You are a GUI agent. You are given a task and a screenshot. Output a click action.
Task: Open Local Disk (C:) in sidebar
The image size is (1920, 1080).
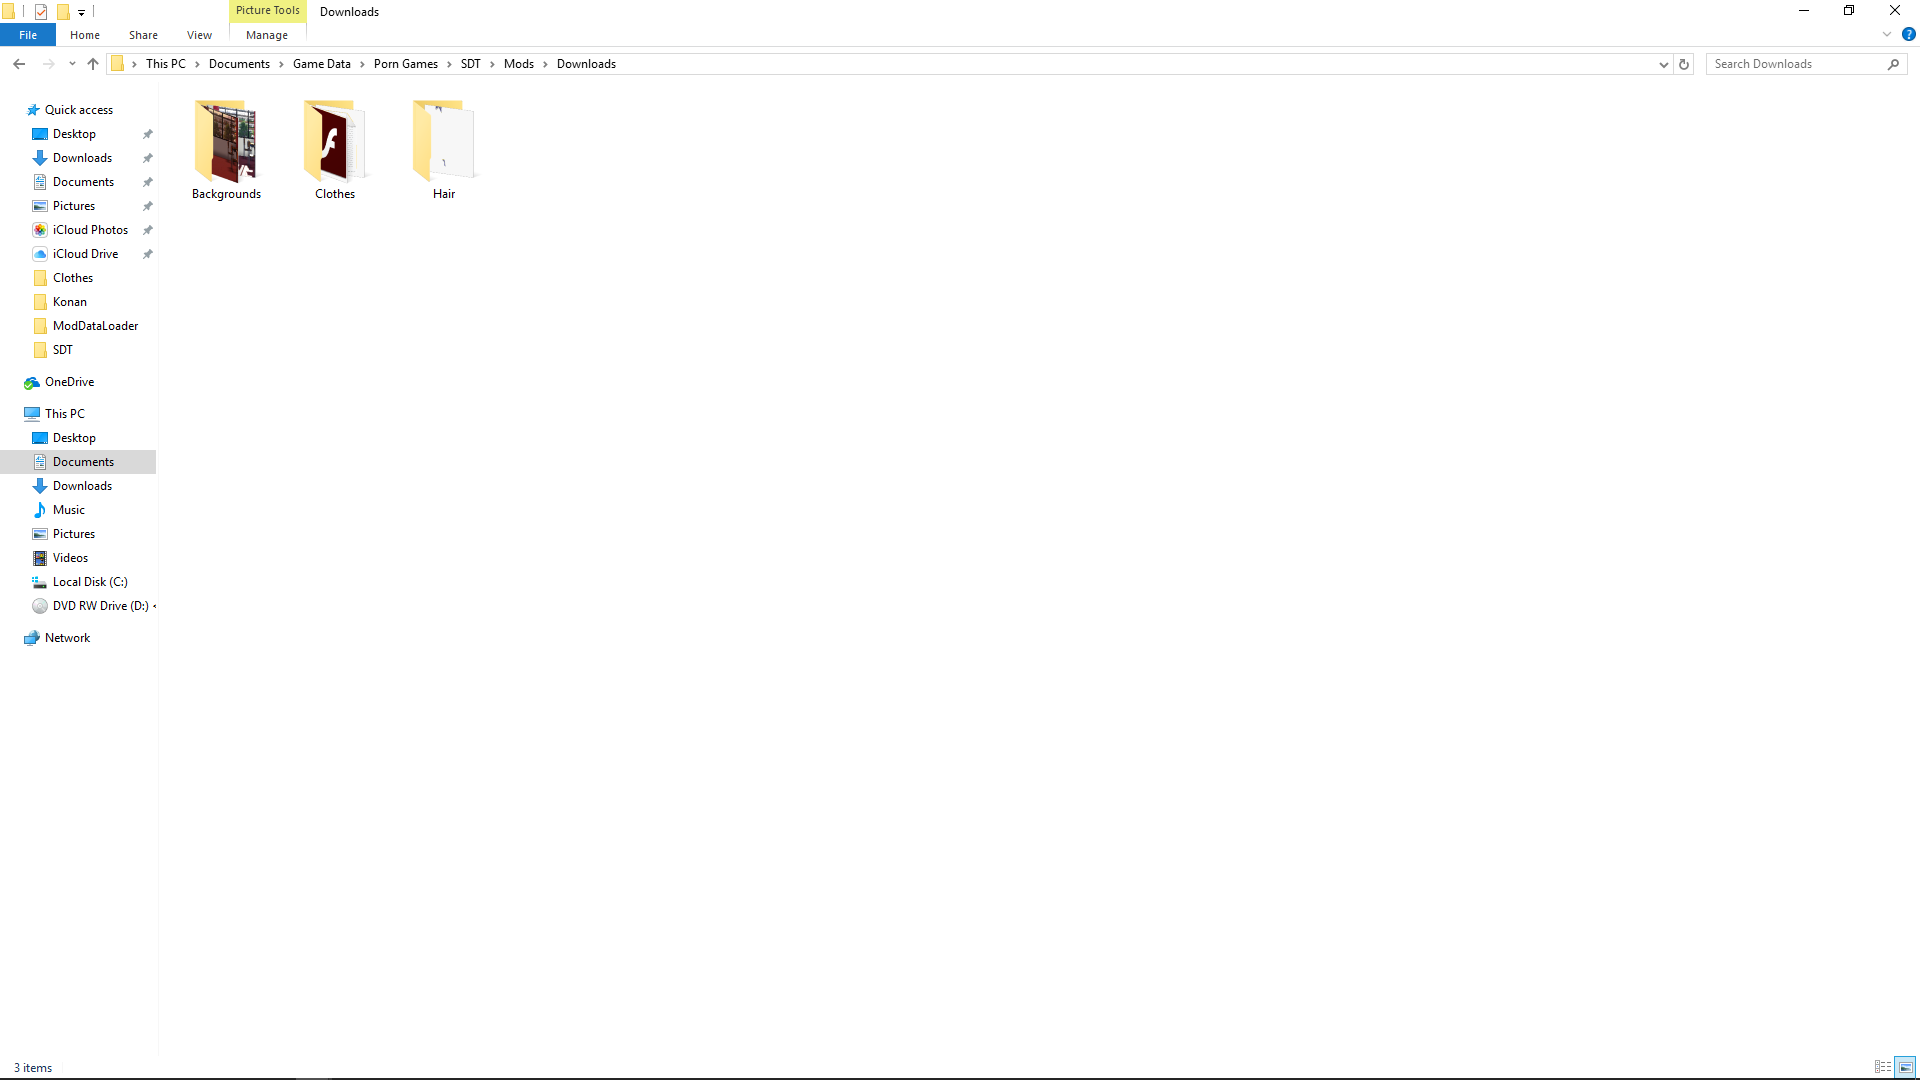tap(90, 582)
